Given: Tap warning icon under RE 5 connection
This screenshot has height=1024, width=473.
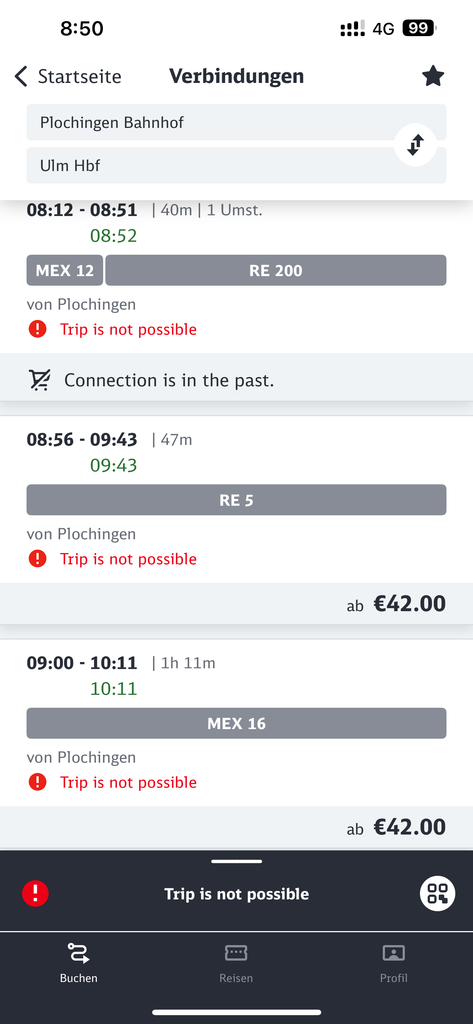Looking at the screenshot, I should [x=38, y=559].
